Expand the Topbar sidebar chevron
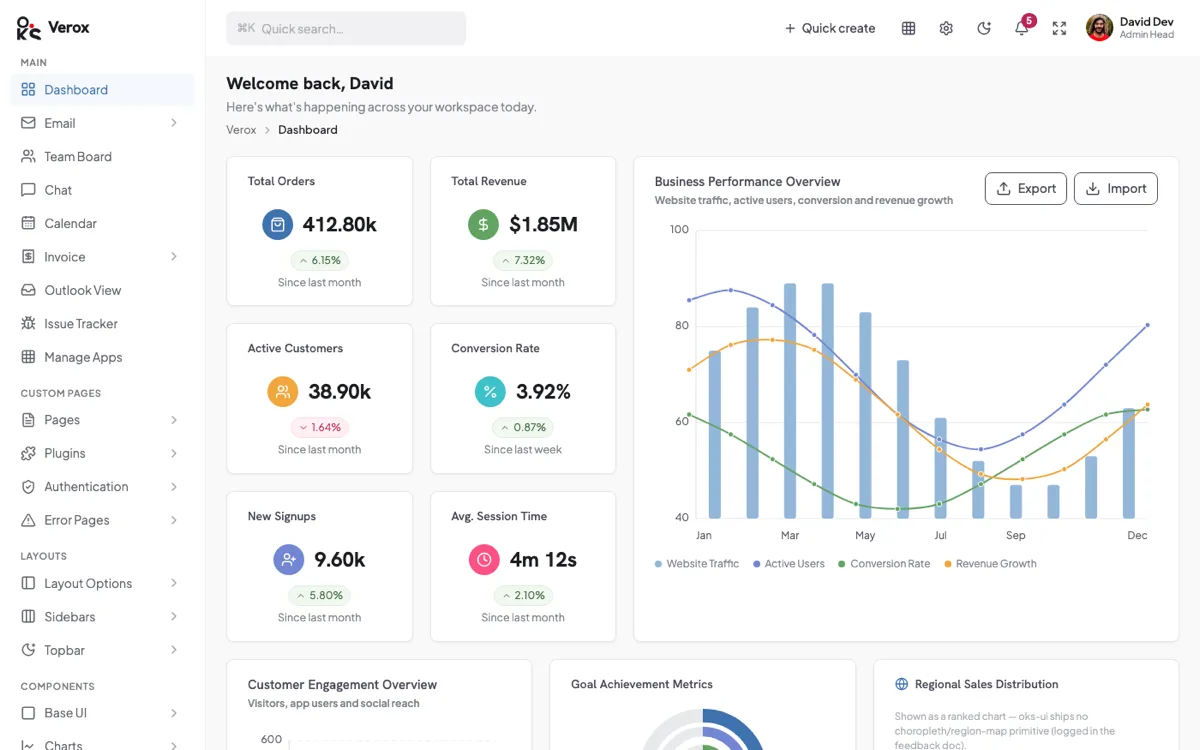The height and width of the screenshot is (750, 1200). point(174,650)
